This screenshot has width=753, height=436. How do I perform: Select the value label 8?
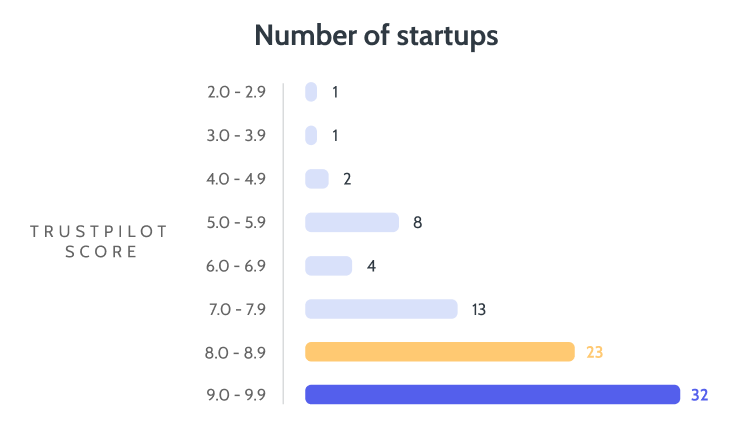click(x=417, y=222)
